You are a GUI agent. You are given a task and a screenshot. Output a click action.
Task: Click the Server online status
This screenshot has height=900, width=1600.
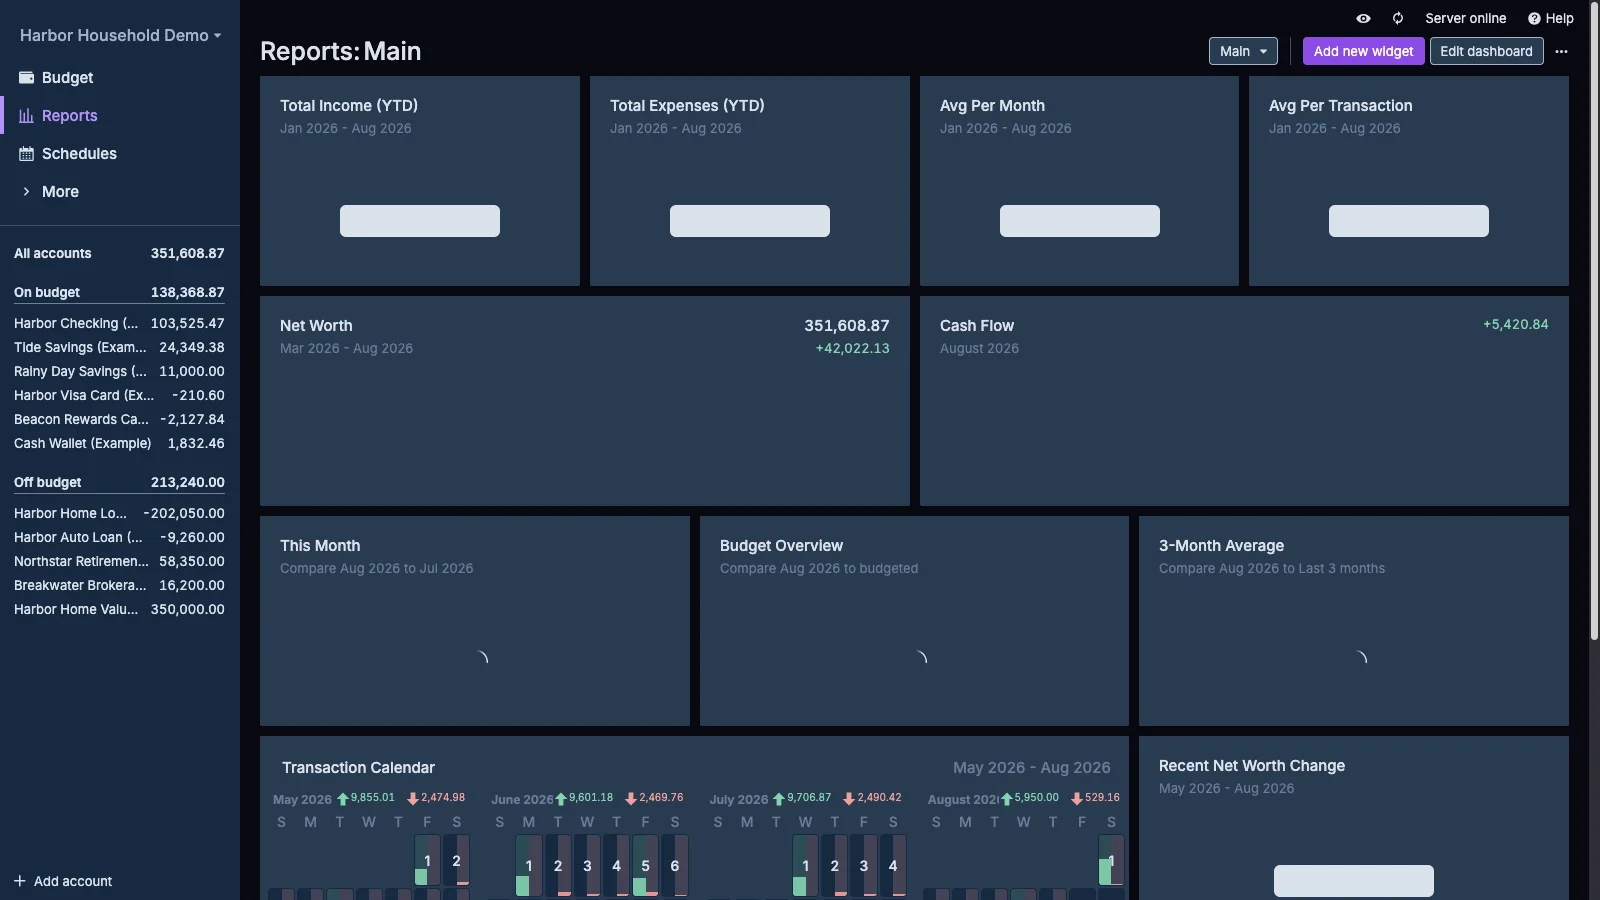coord(1465,18)
